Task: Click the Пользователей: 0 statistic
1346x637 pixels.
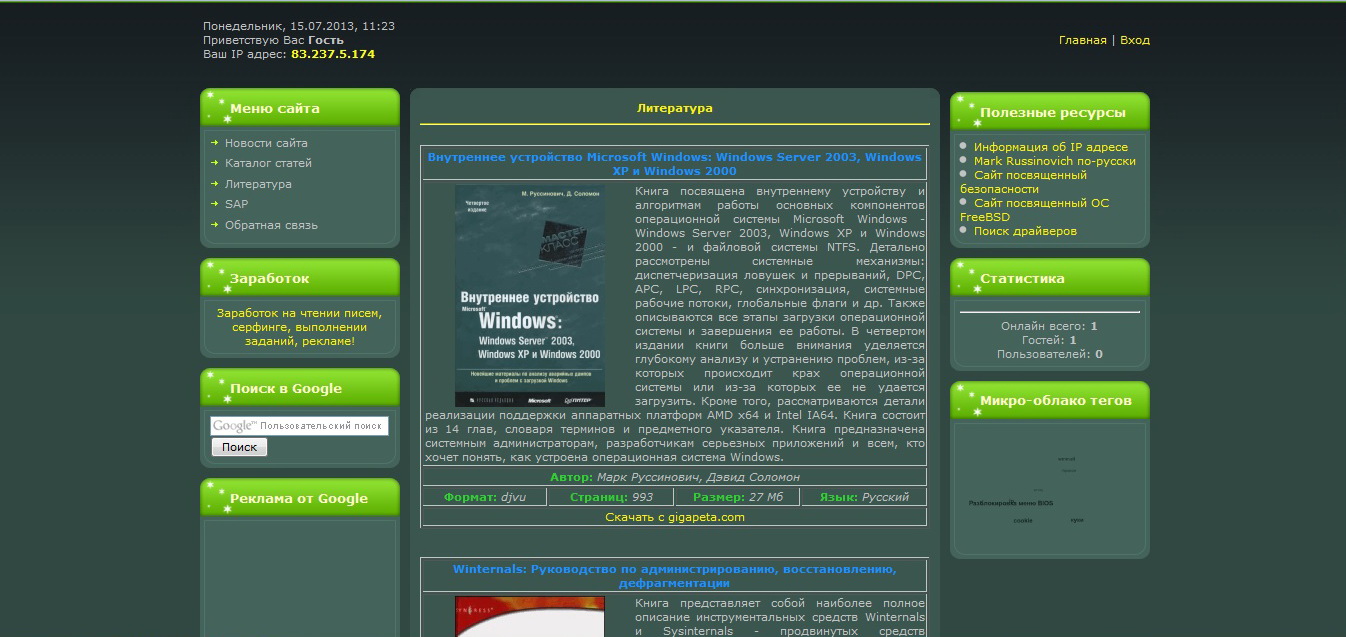Action: (x=1049, y=354)
